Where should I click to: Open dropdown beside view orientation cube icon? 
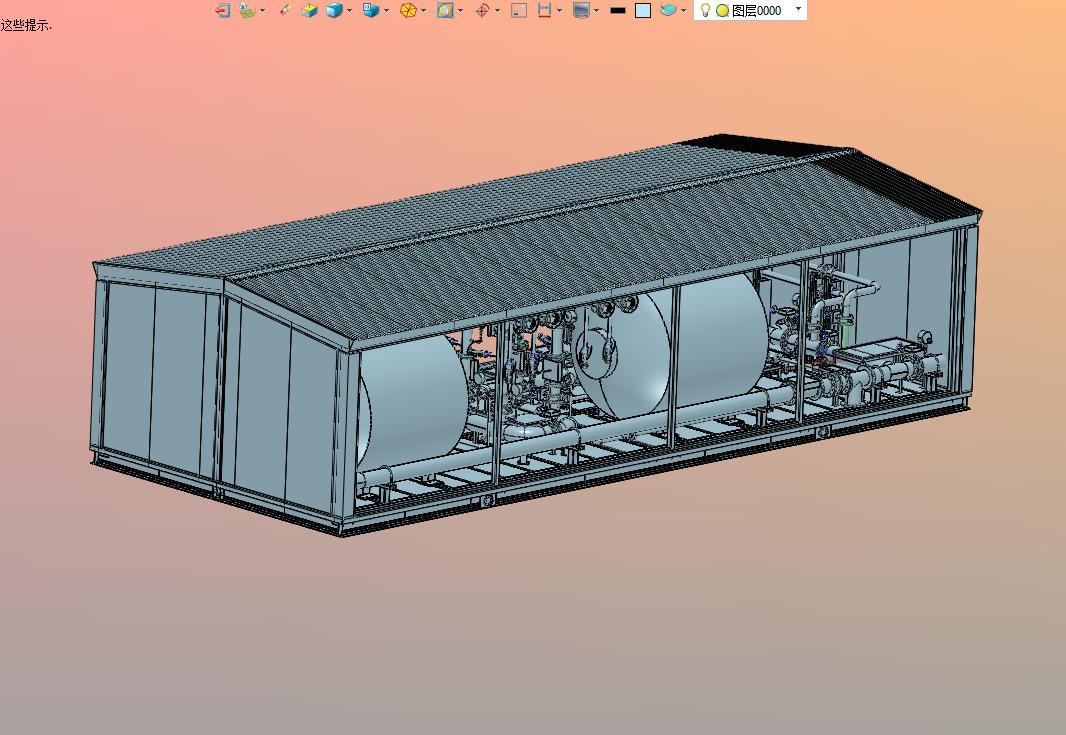point(386,10)
